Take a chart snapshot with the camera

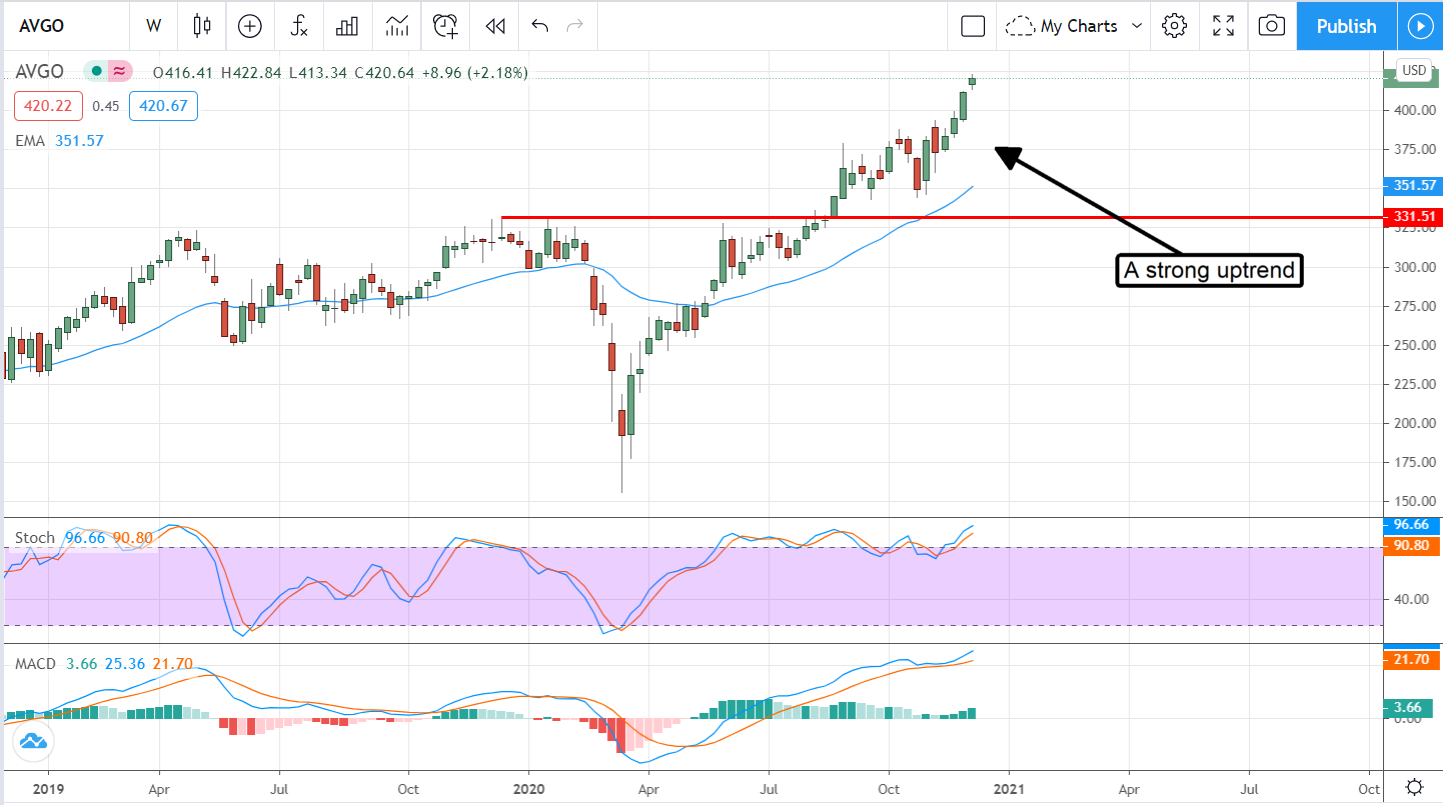(1271, 26)
